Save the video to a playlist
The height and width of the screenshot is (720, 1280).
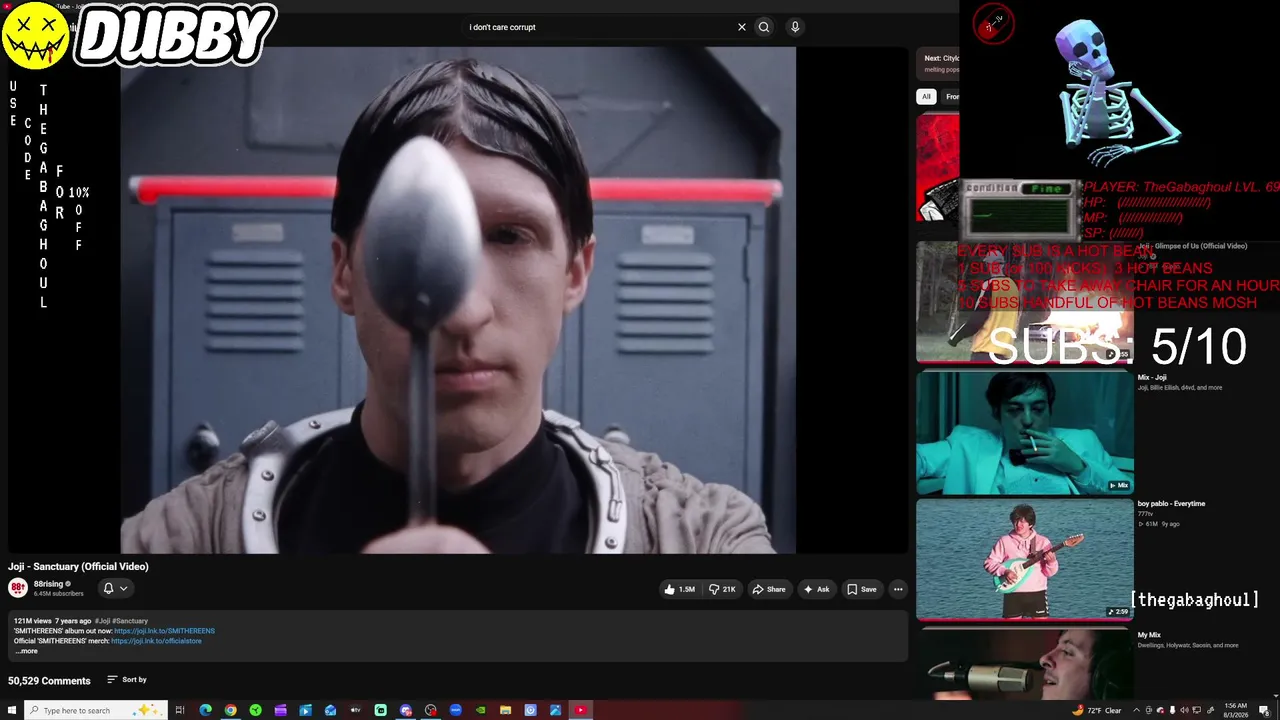pos(862,589)
